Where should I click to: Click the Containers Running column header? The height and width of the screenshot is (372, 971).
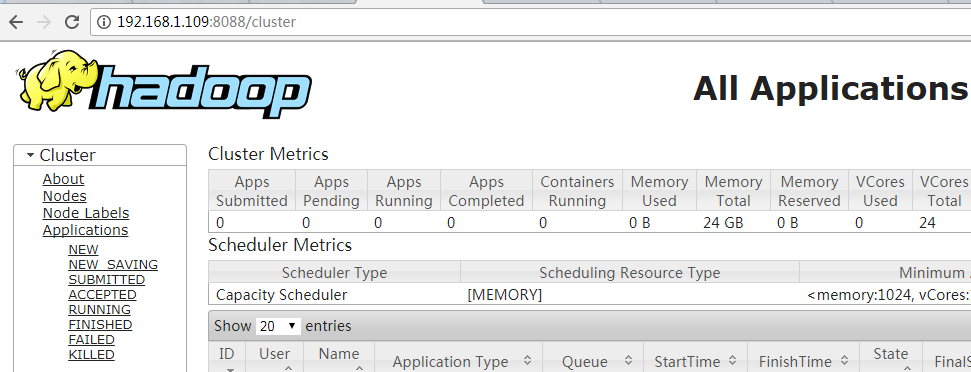click(577, 191)
